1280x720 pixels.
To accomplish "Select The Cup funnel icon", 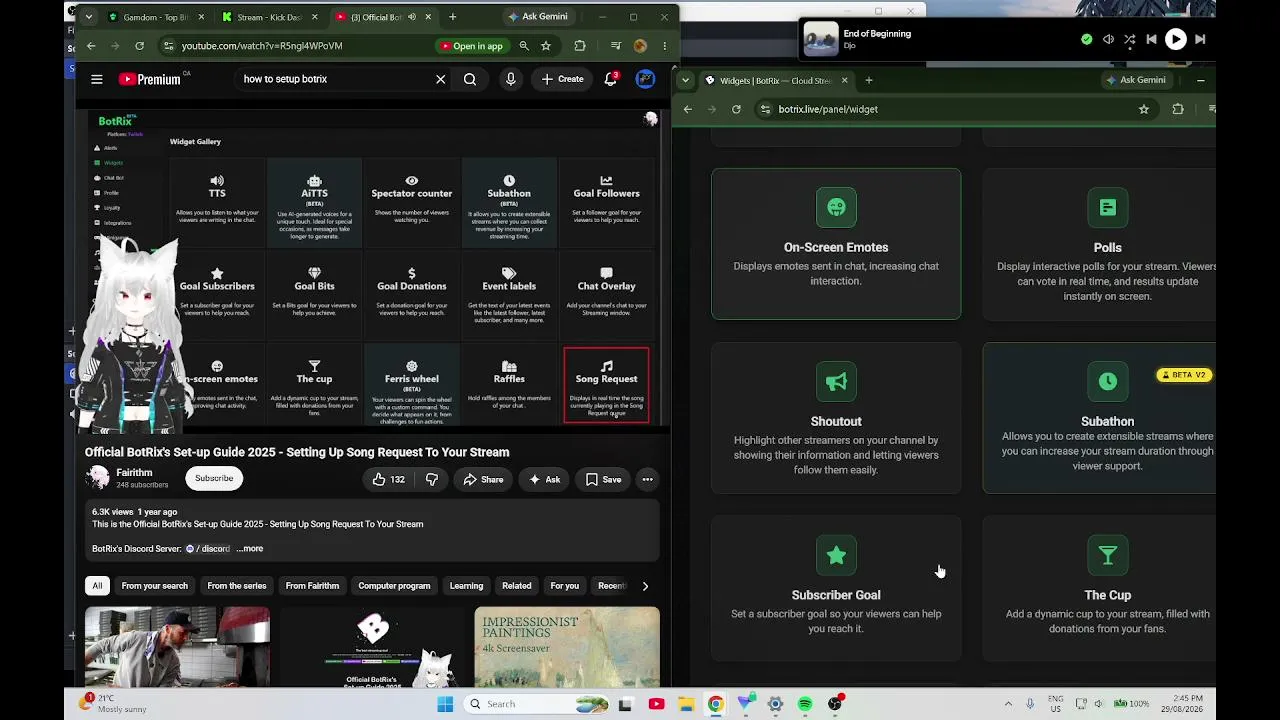I will 1107,556.
